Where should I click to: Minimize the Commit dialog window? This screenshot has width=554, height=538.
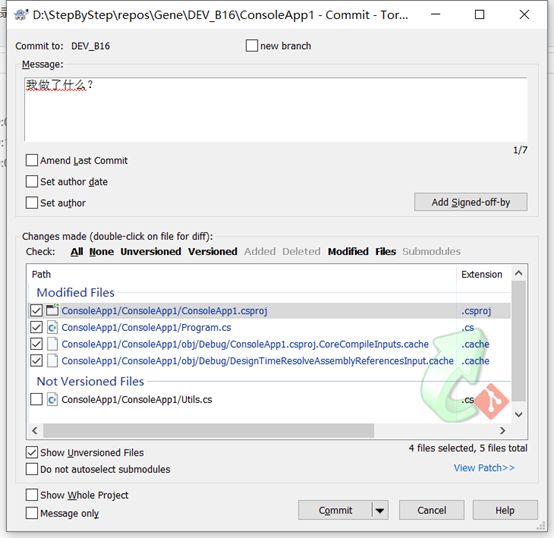tap(436, 14)
